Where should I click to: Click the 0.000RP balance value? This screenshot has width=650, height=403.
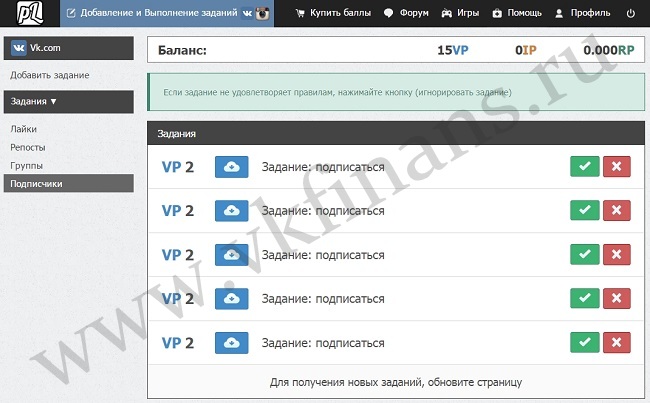[609, 50]
